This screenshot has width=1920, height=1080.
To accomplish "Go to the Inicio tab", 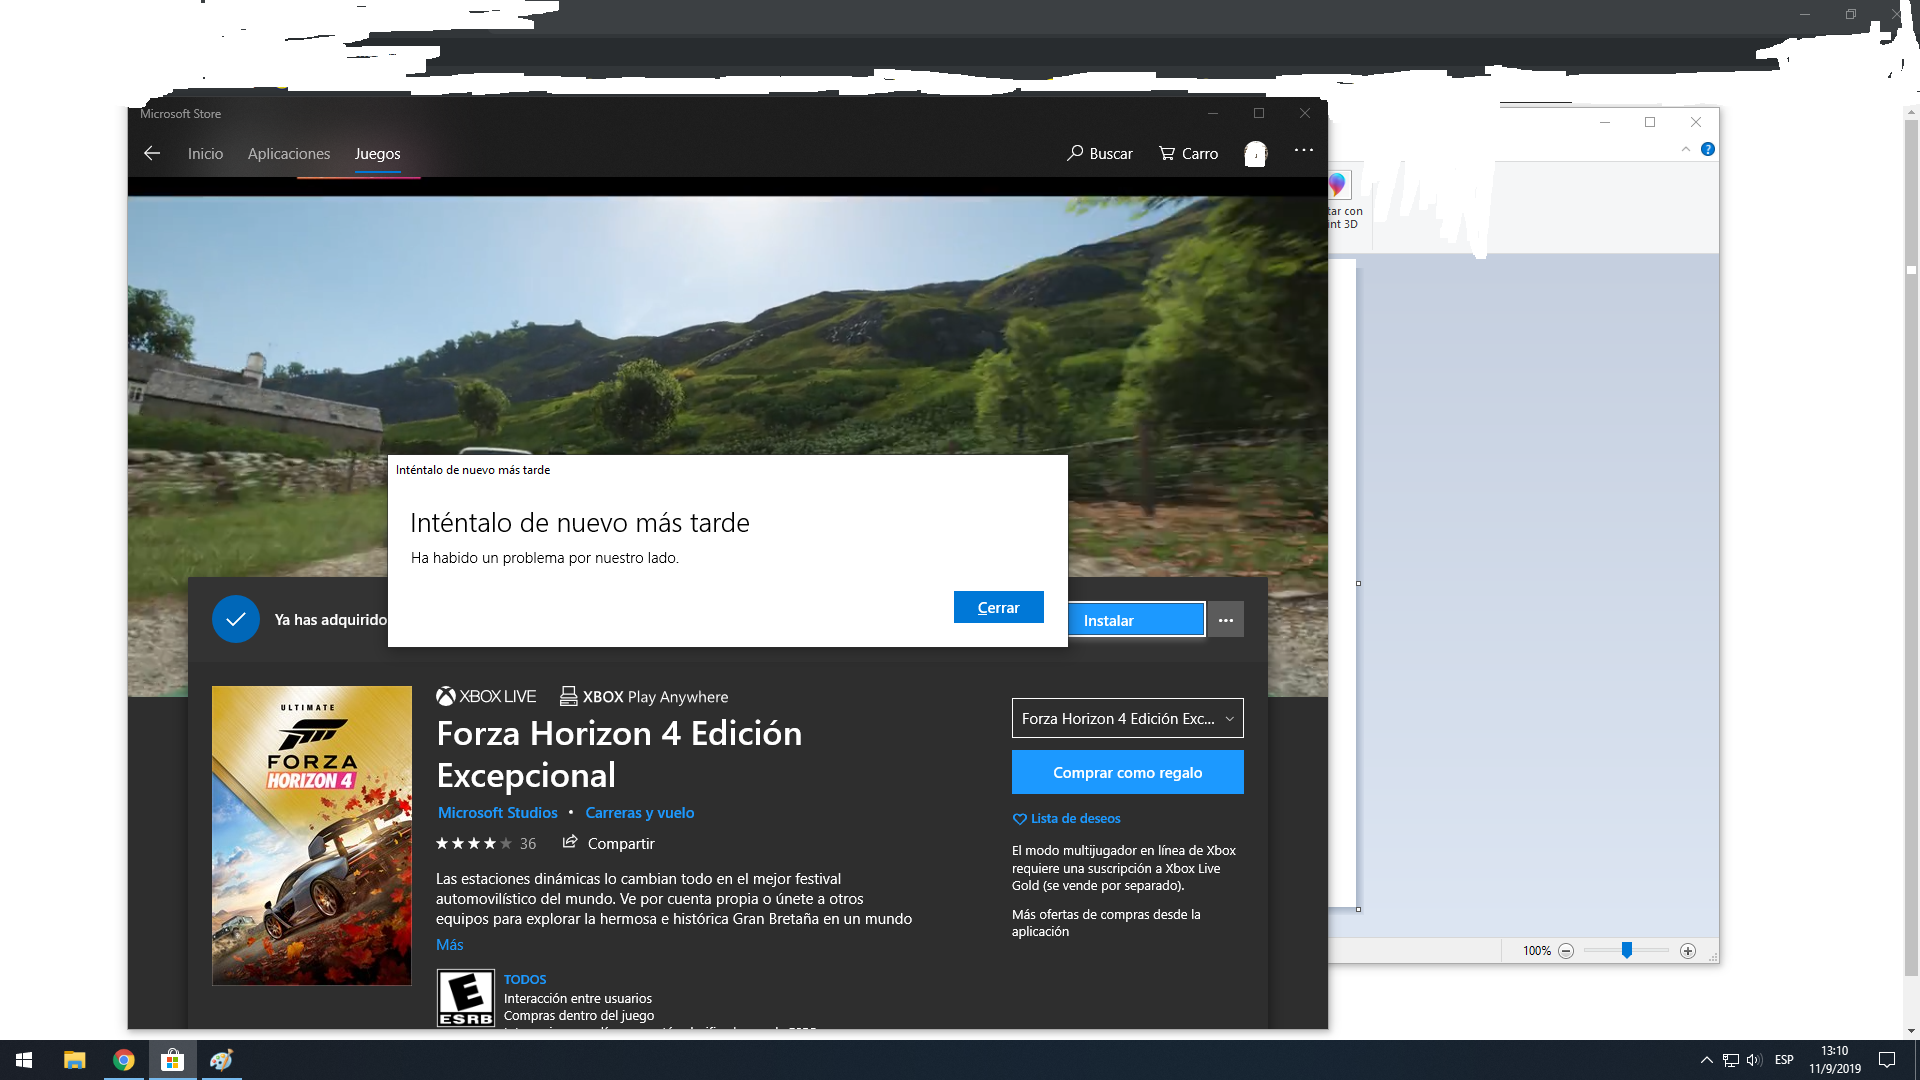I will tap(205, 153).
